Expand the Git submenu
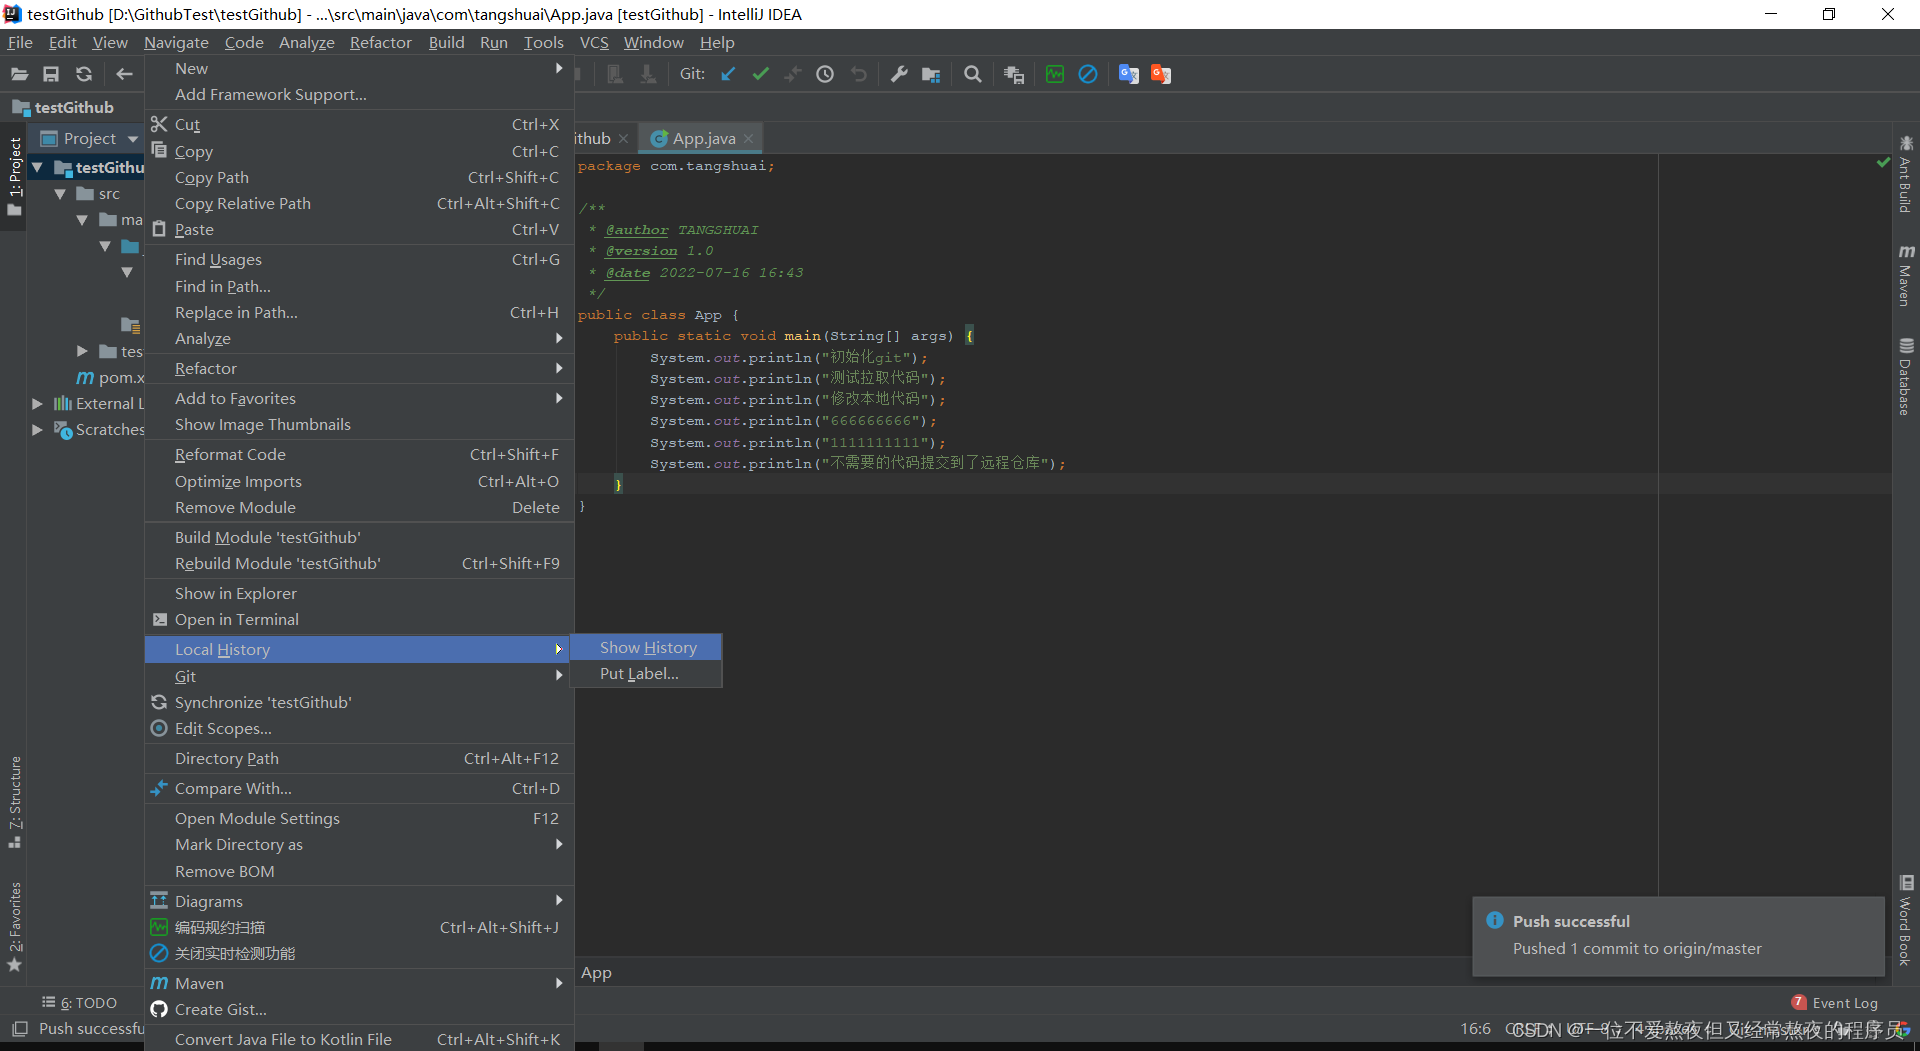Viewport: 1920px width, 1051px height. point(359,677)
